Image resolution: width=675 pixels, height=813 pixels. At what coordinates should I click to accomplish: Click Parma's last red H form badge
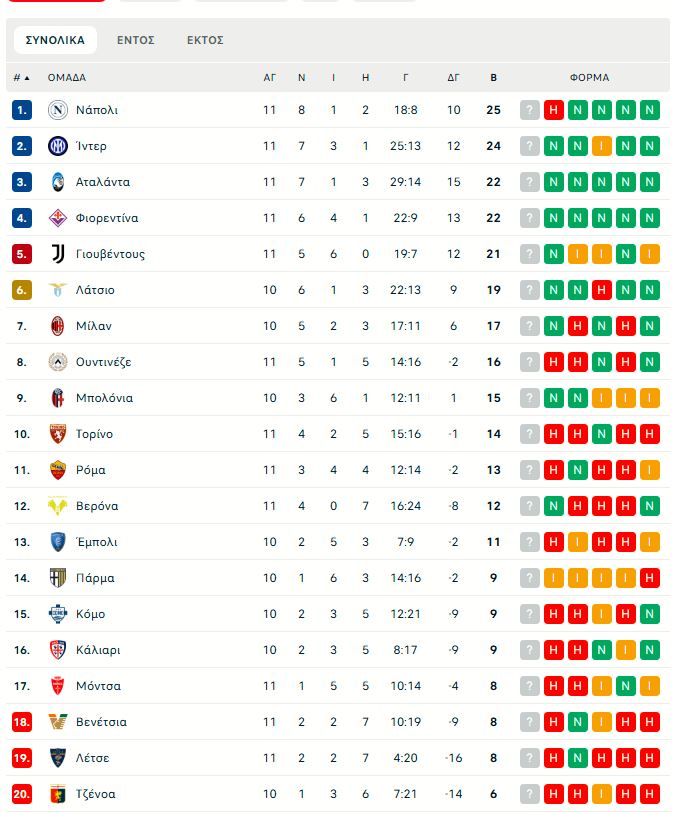[x=650, y=578]
